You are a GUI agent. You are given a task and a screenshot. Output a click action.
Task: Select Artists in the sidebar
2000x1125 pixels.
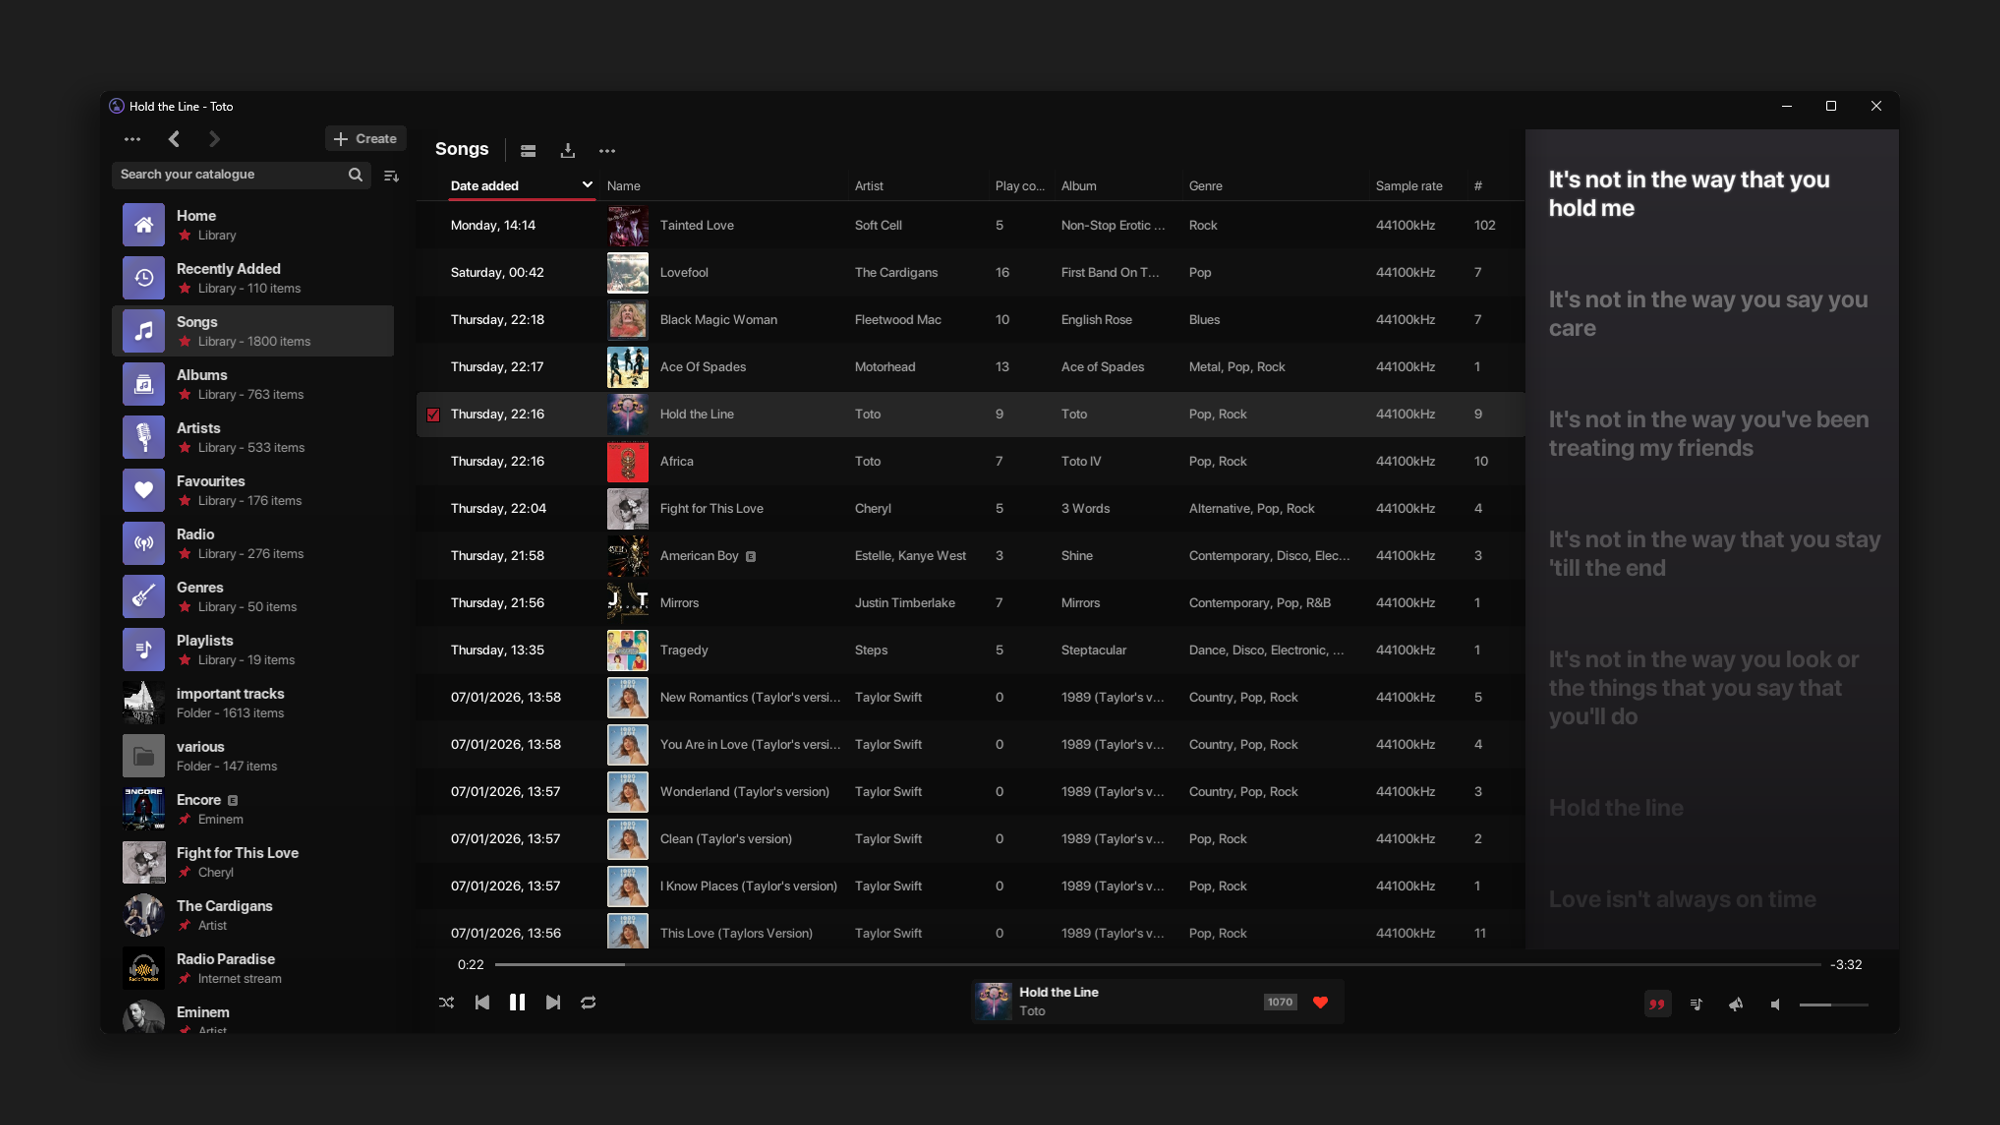(253, 437)
